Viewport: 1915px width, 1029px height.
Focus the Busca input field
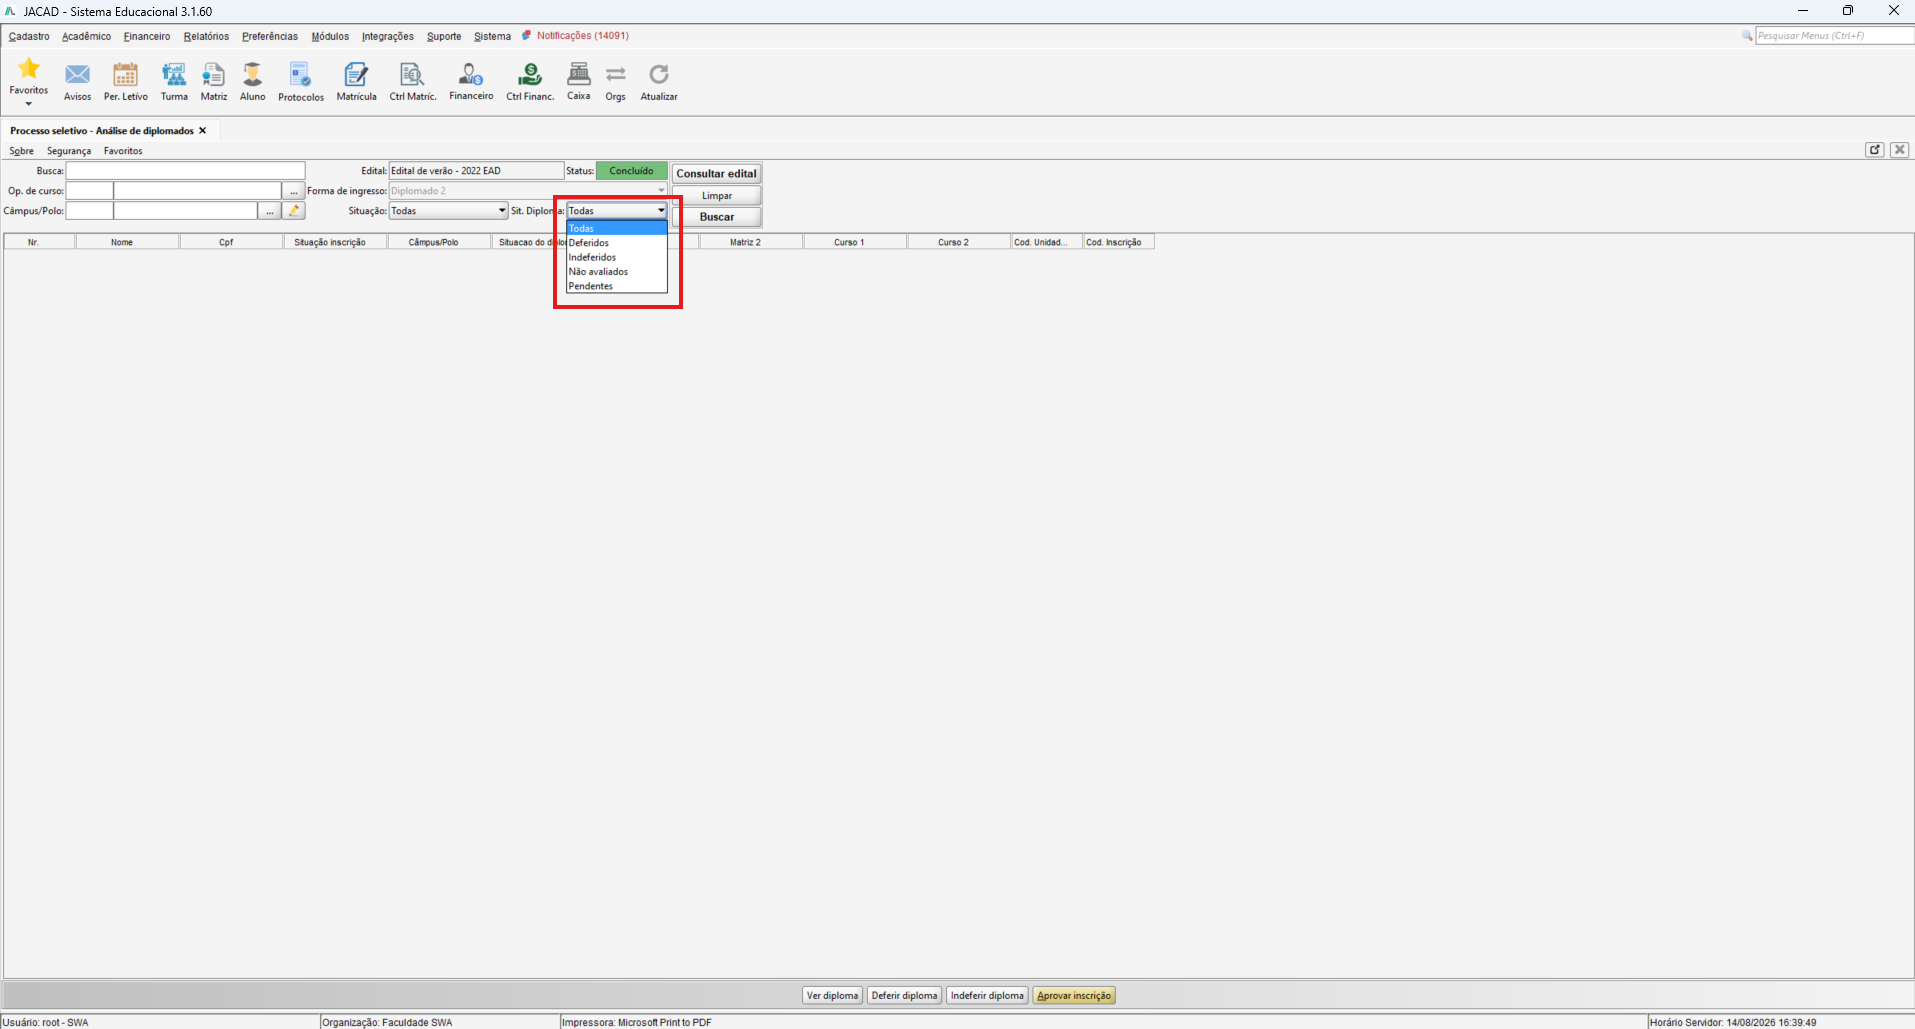(185, 171)
